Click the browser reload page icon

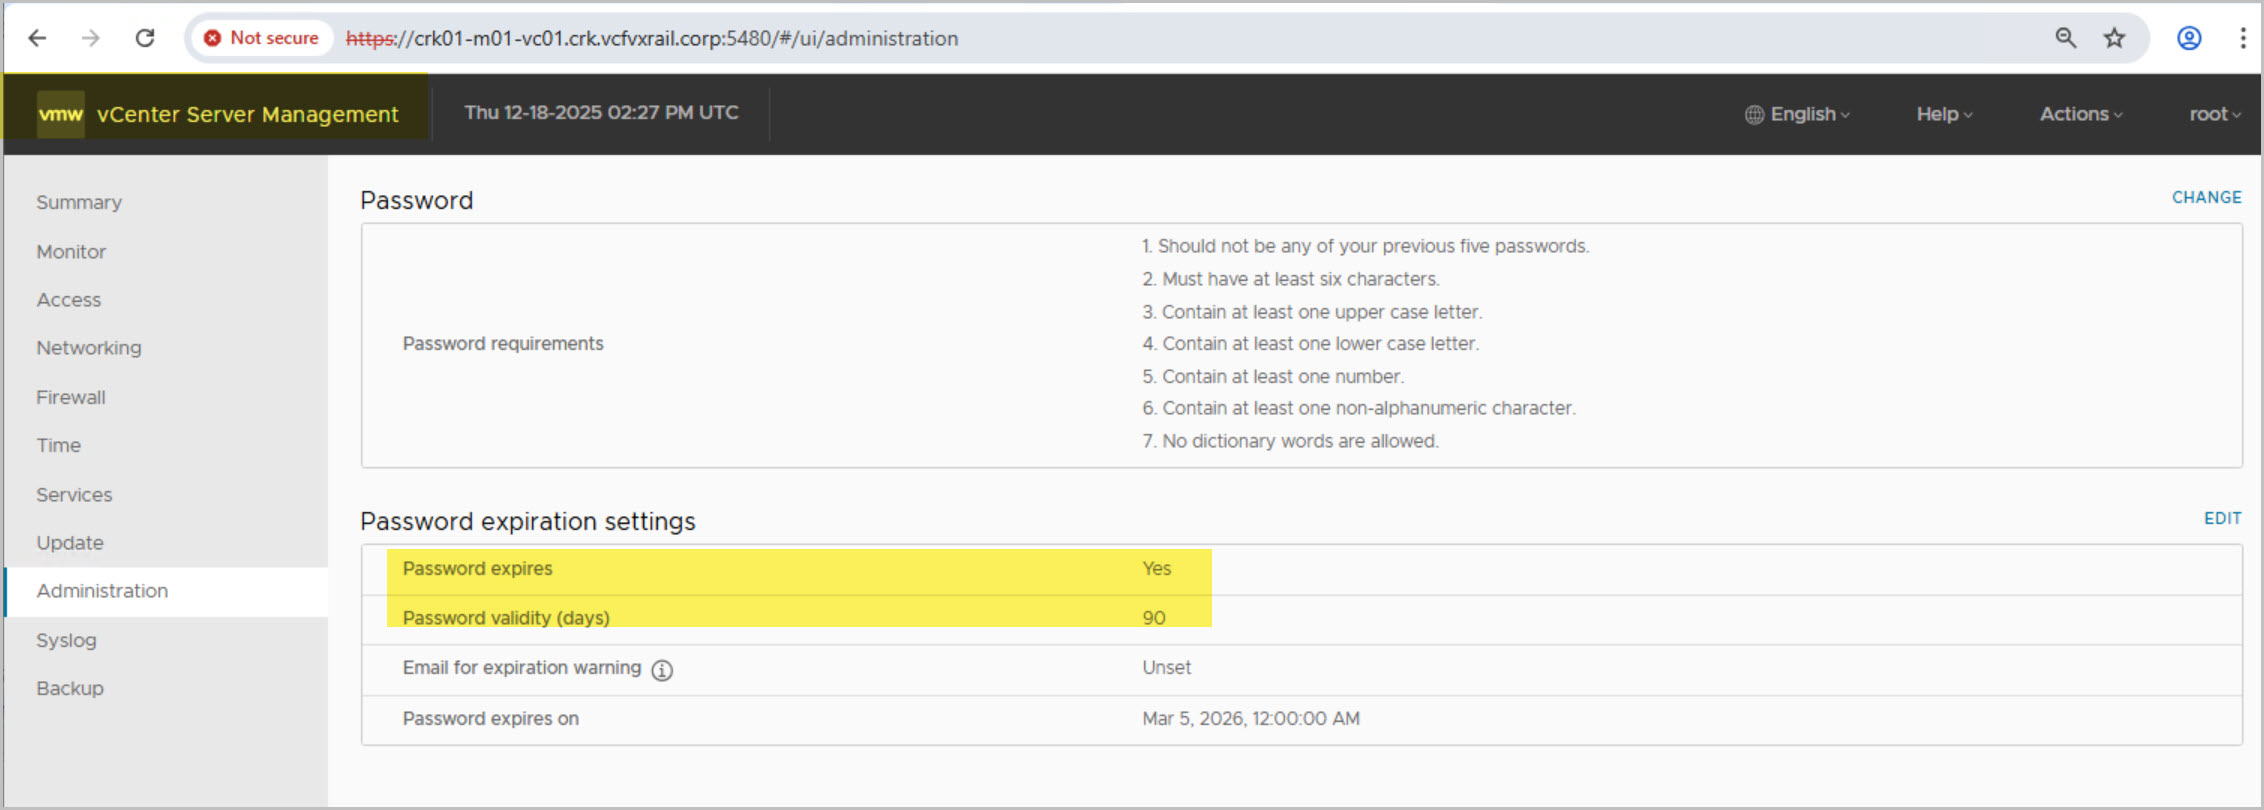(145, 38)
